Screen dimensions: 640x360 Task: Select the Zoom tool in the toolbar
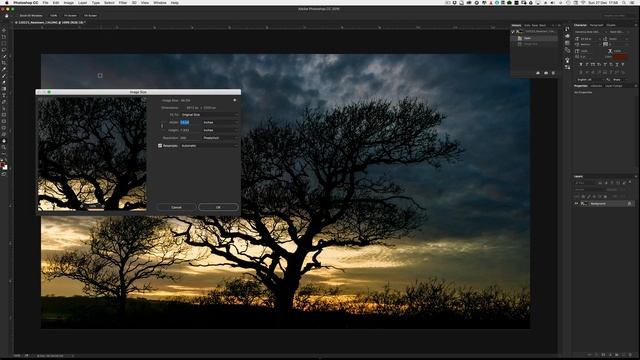pyautogui.click(x=4, y=147)
